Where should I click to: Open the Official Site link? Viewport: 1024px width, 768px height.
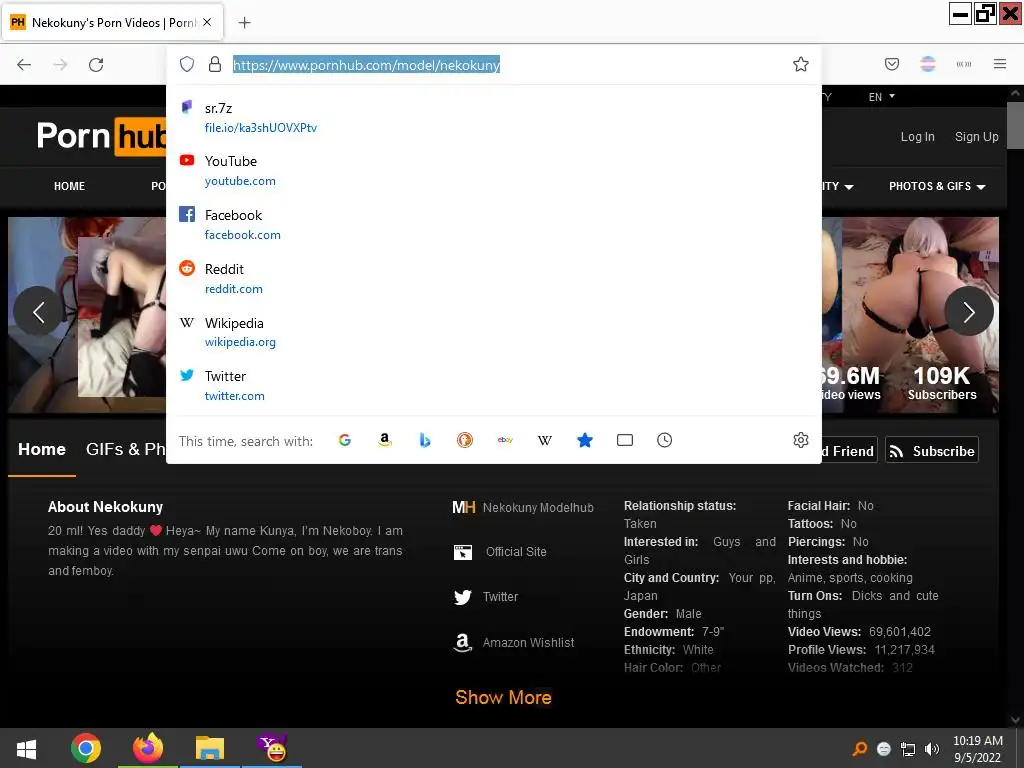tap(500, 552)
